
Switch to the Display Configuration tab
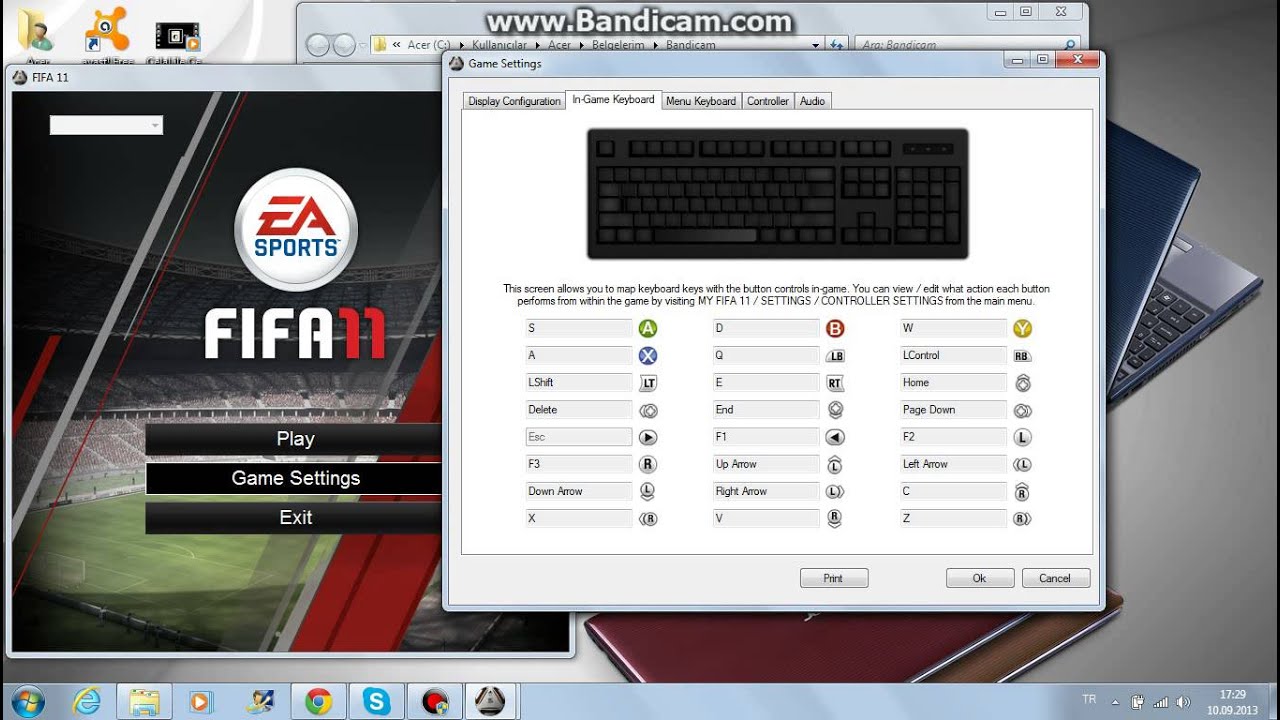tap(514, 101)
